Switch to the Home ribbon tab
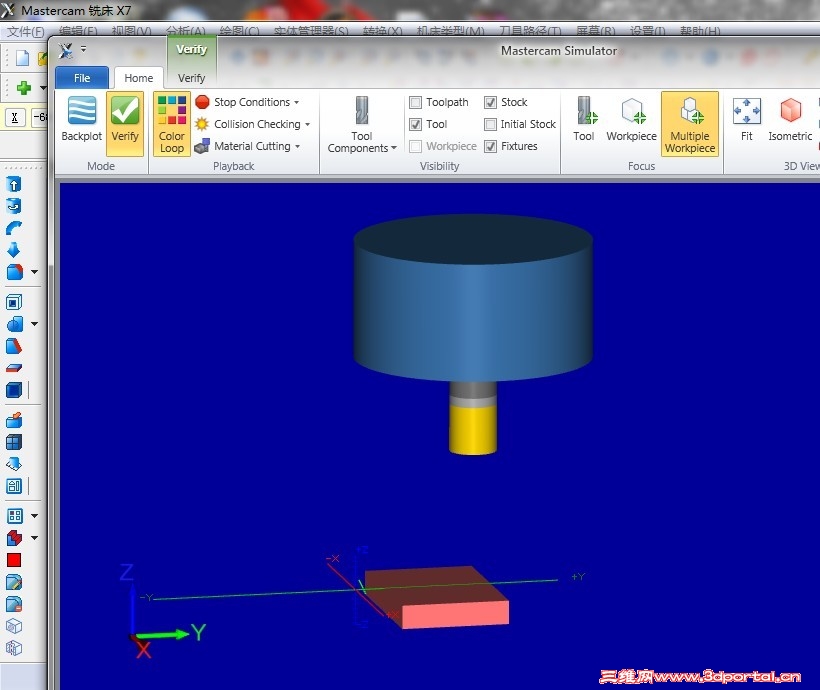The image size is (820, 690). pos(139,78)
